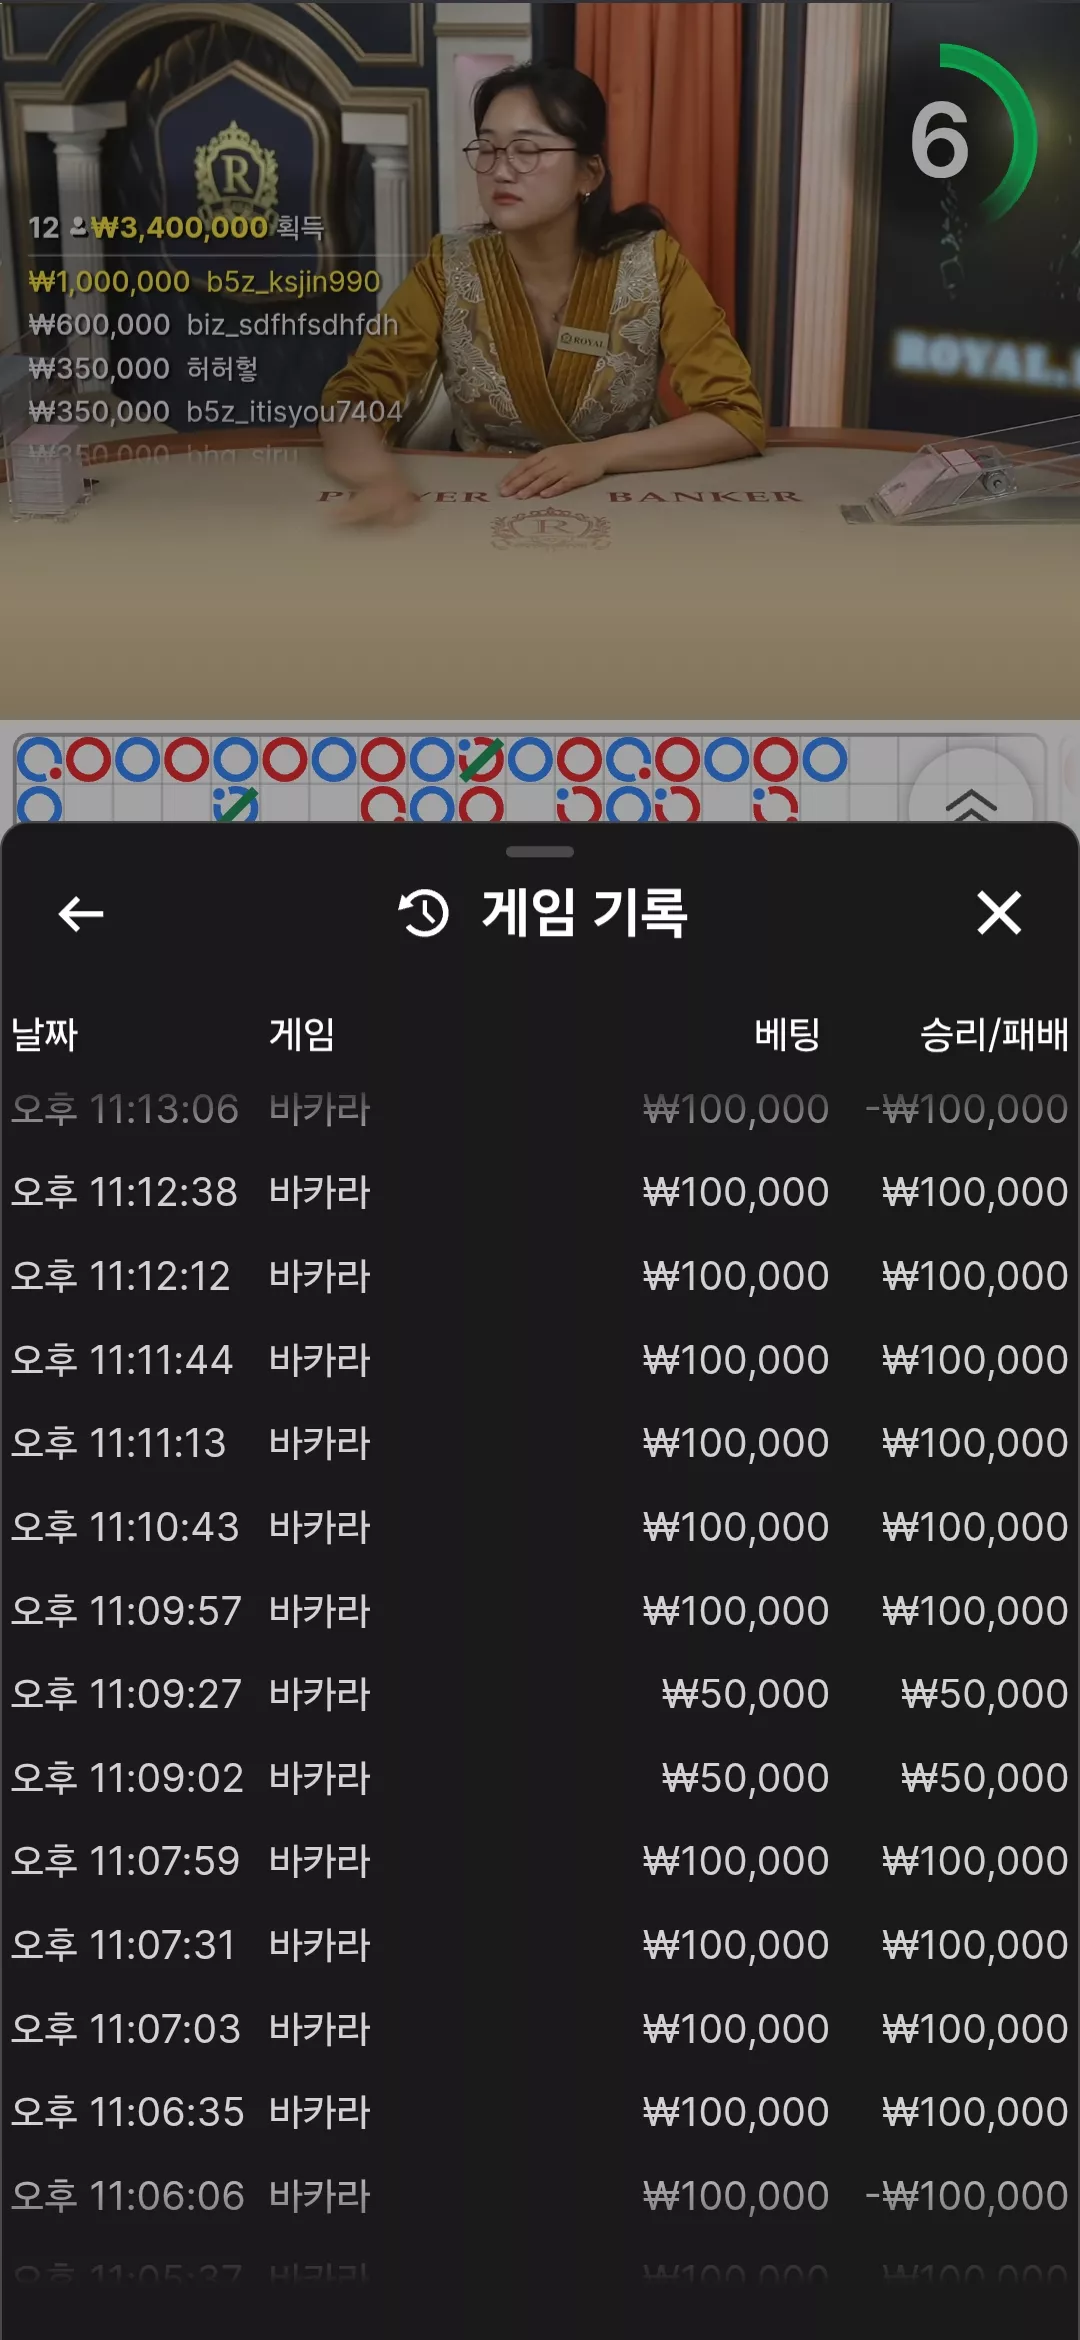The height and width of the screenshot is (2340, 1080).
Task: Tap the ₩100,000 bet in the 11:10:43 row
Action: 736,1527
